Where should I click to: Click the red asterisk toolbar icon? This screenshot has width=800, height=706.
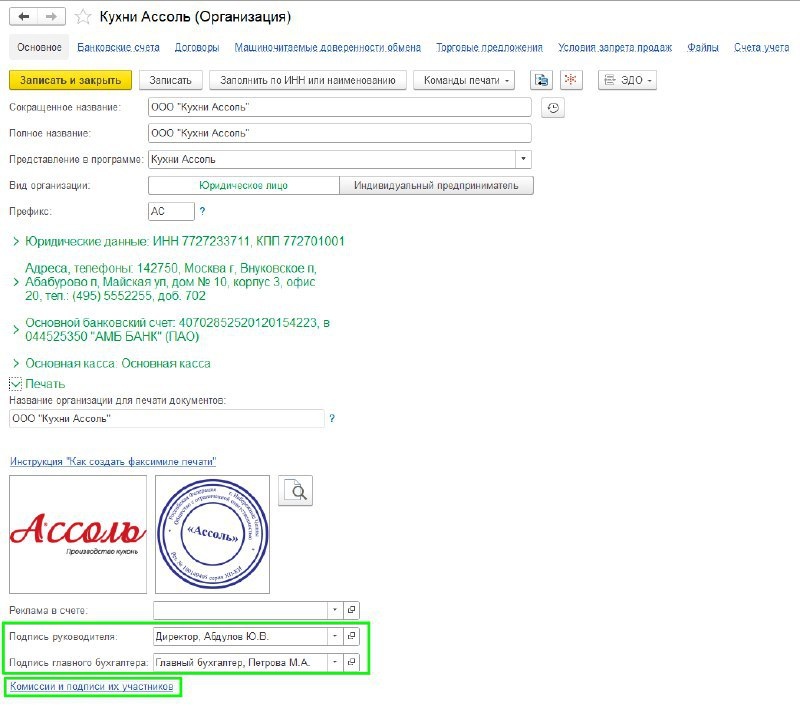571,80
